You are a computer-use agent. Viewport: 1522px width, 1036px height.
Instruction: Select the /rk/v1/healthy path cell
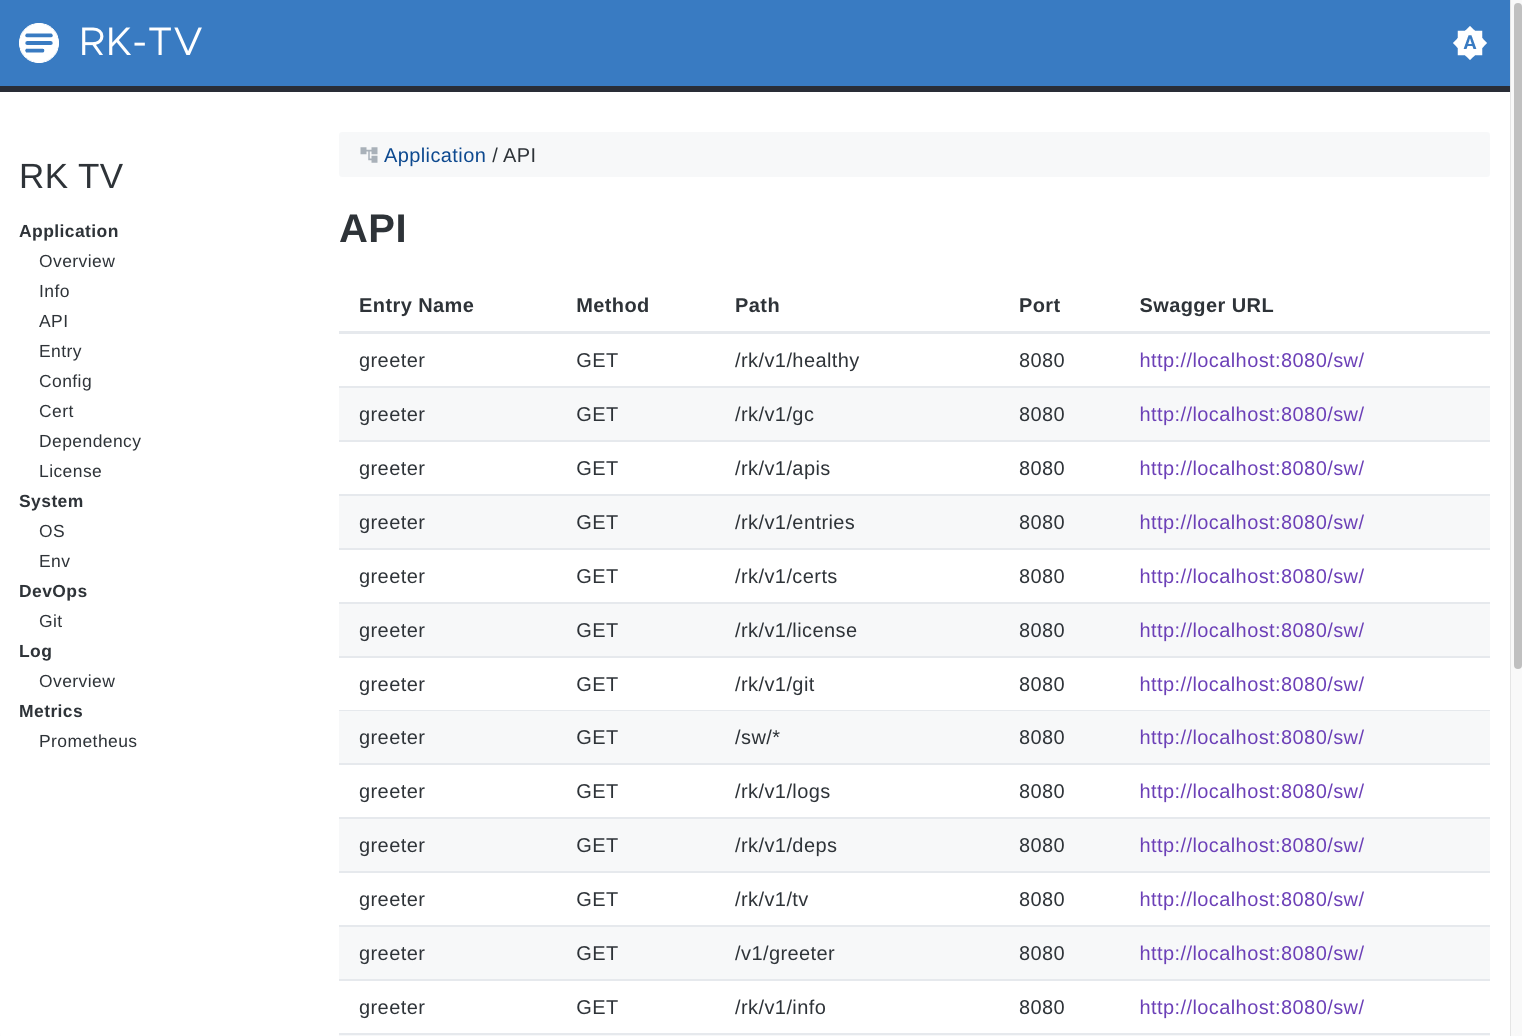797,360
